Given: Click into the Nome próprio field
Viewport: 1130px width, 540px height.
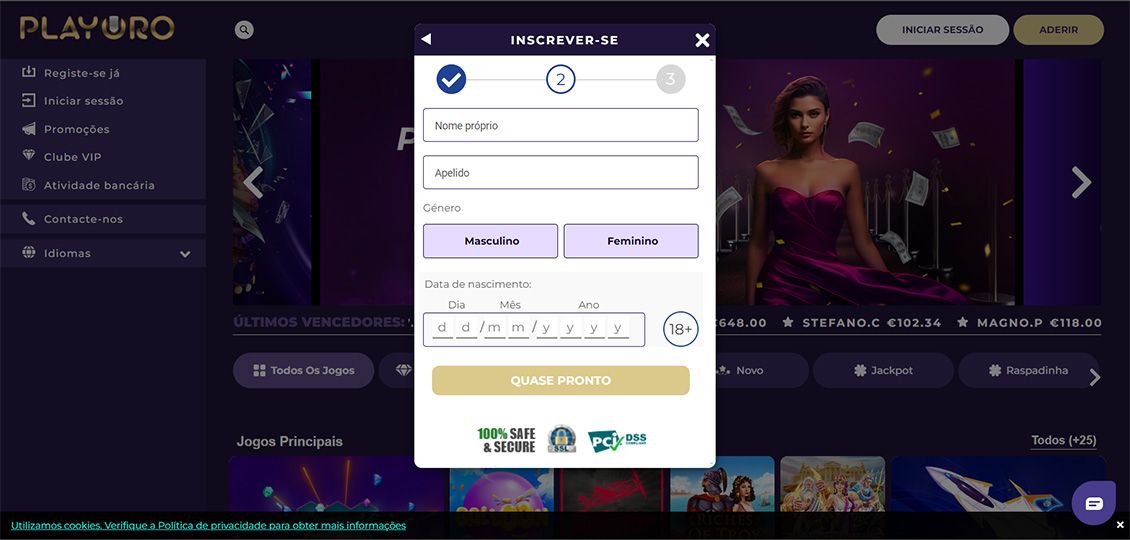Looking at the screenshot, I should click(561, 125).
